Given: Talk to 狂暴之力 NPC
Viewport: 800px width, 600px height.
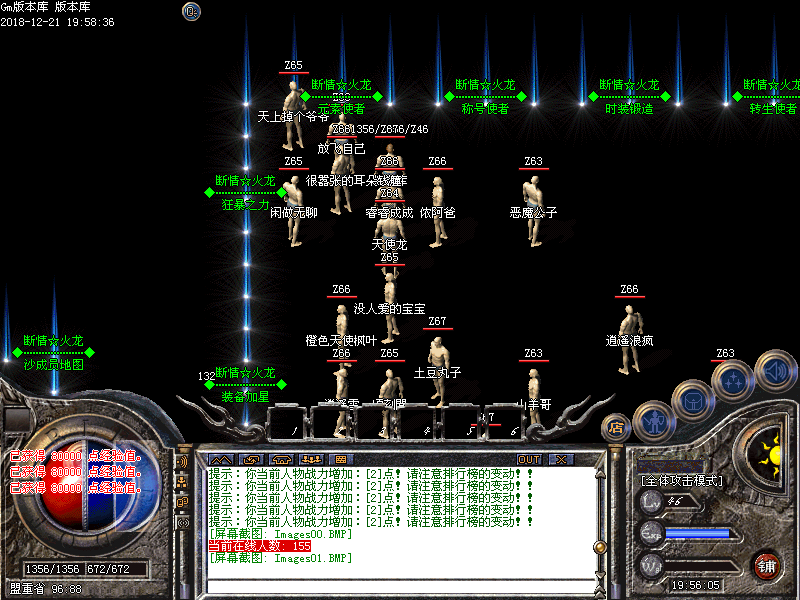Looking at the screenshot, I should 245,205.
